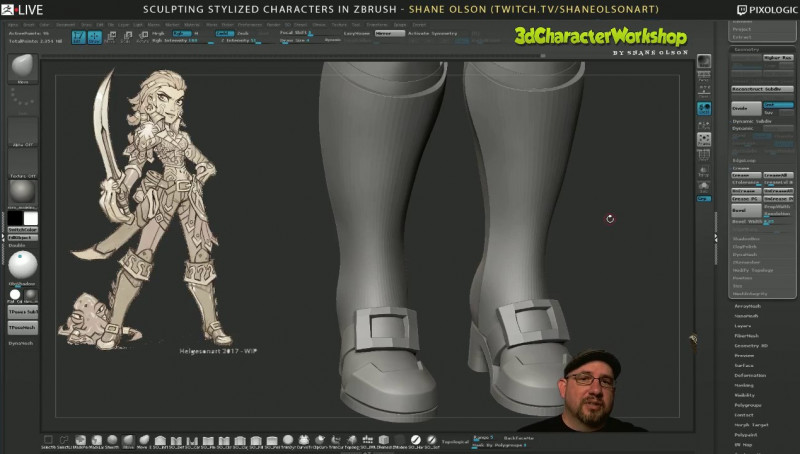Toggle the Smt option beside Divide
Screen dimensions: 800x454
(778, 105)
